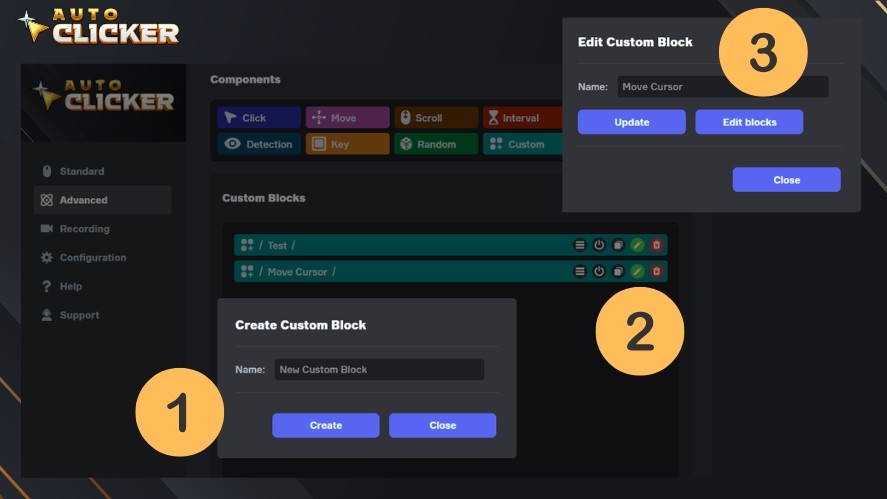
Task: Click the green edit pencil on Move Cursor block
Action: click(x=638, y=272)
